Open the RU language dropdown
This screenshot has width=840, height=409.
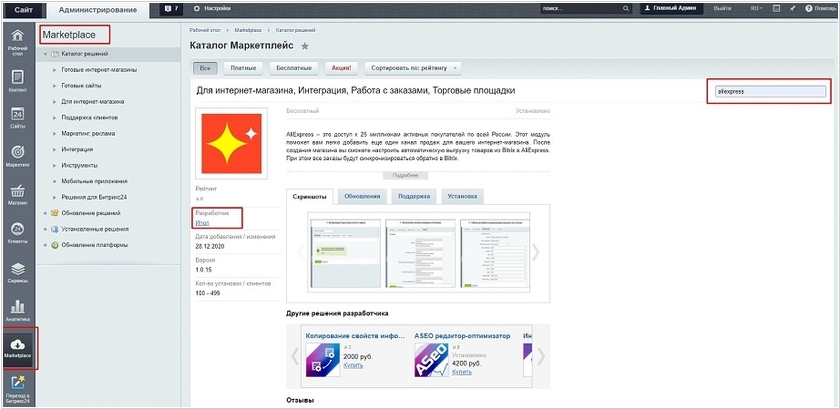756,9
